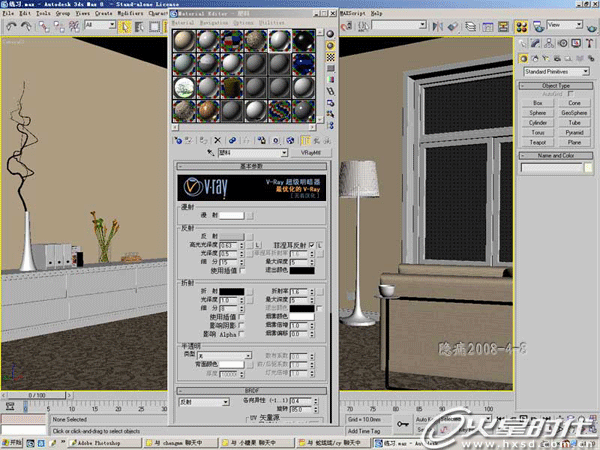
Task: Select Lights category in Create panel
Action: click(x=546, y=59)
